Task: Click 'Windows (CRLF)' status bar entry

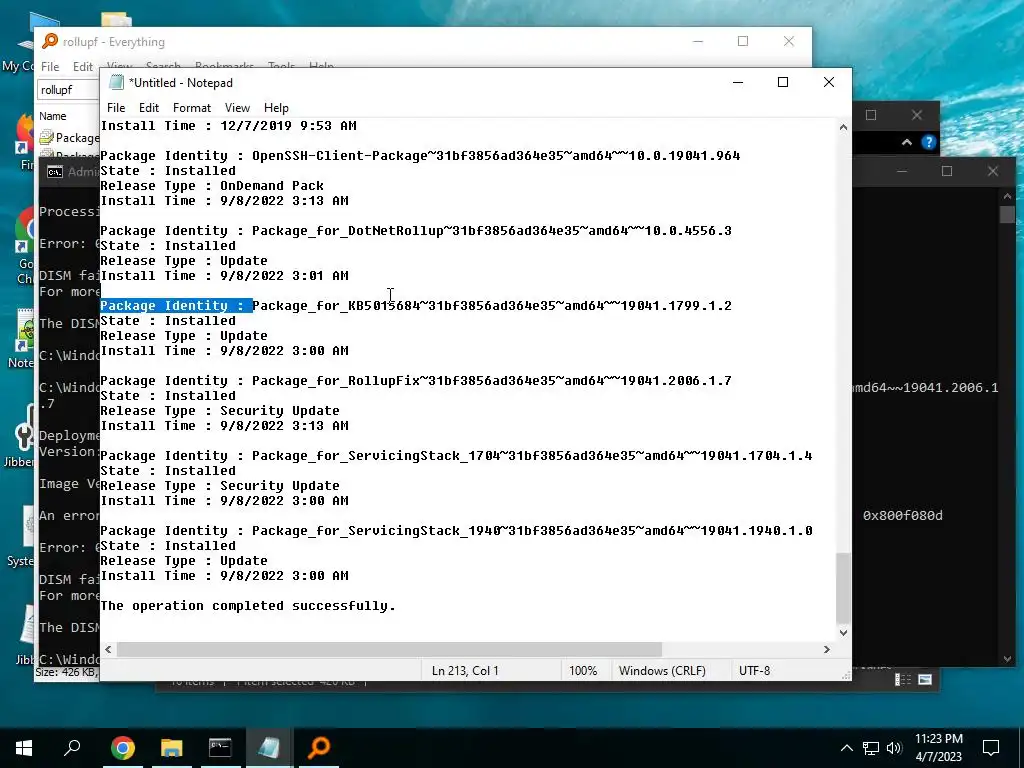Action: pos(662,671)
